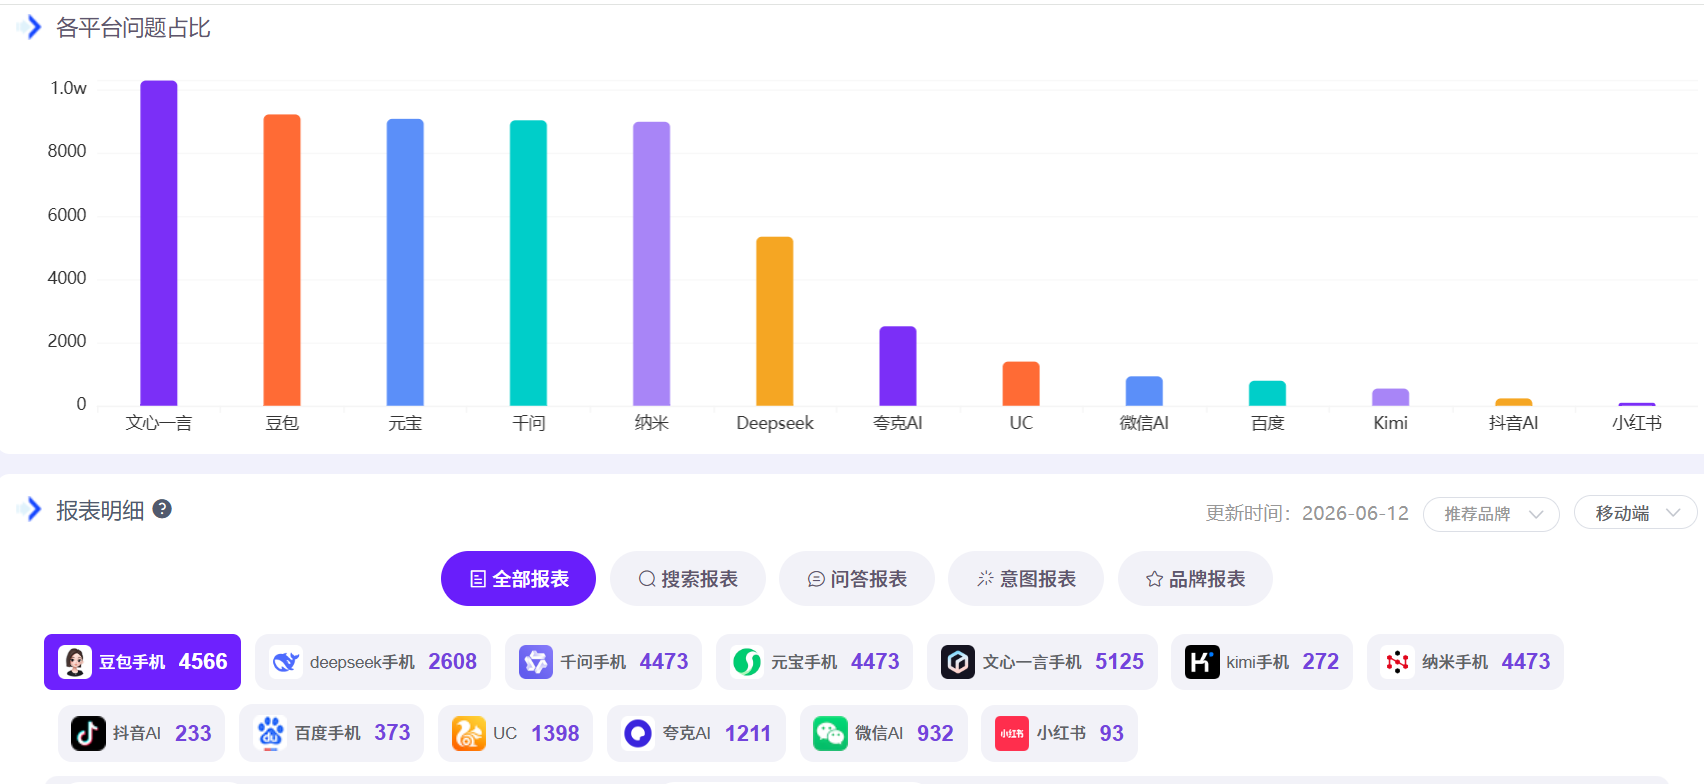
Task: Click the 文心一言手机 hexagon logo
Action: pyautogui.click(x=958, y=662)
